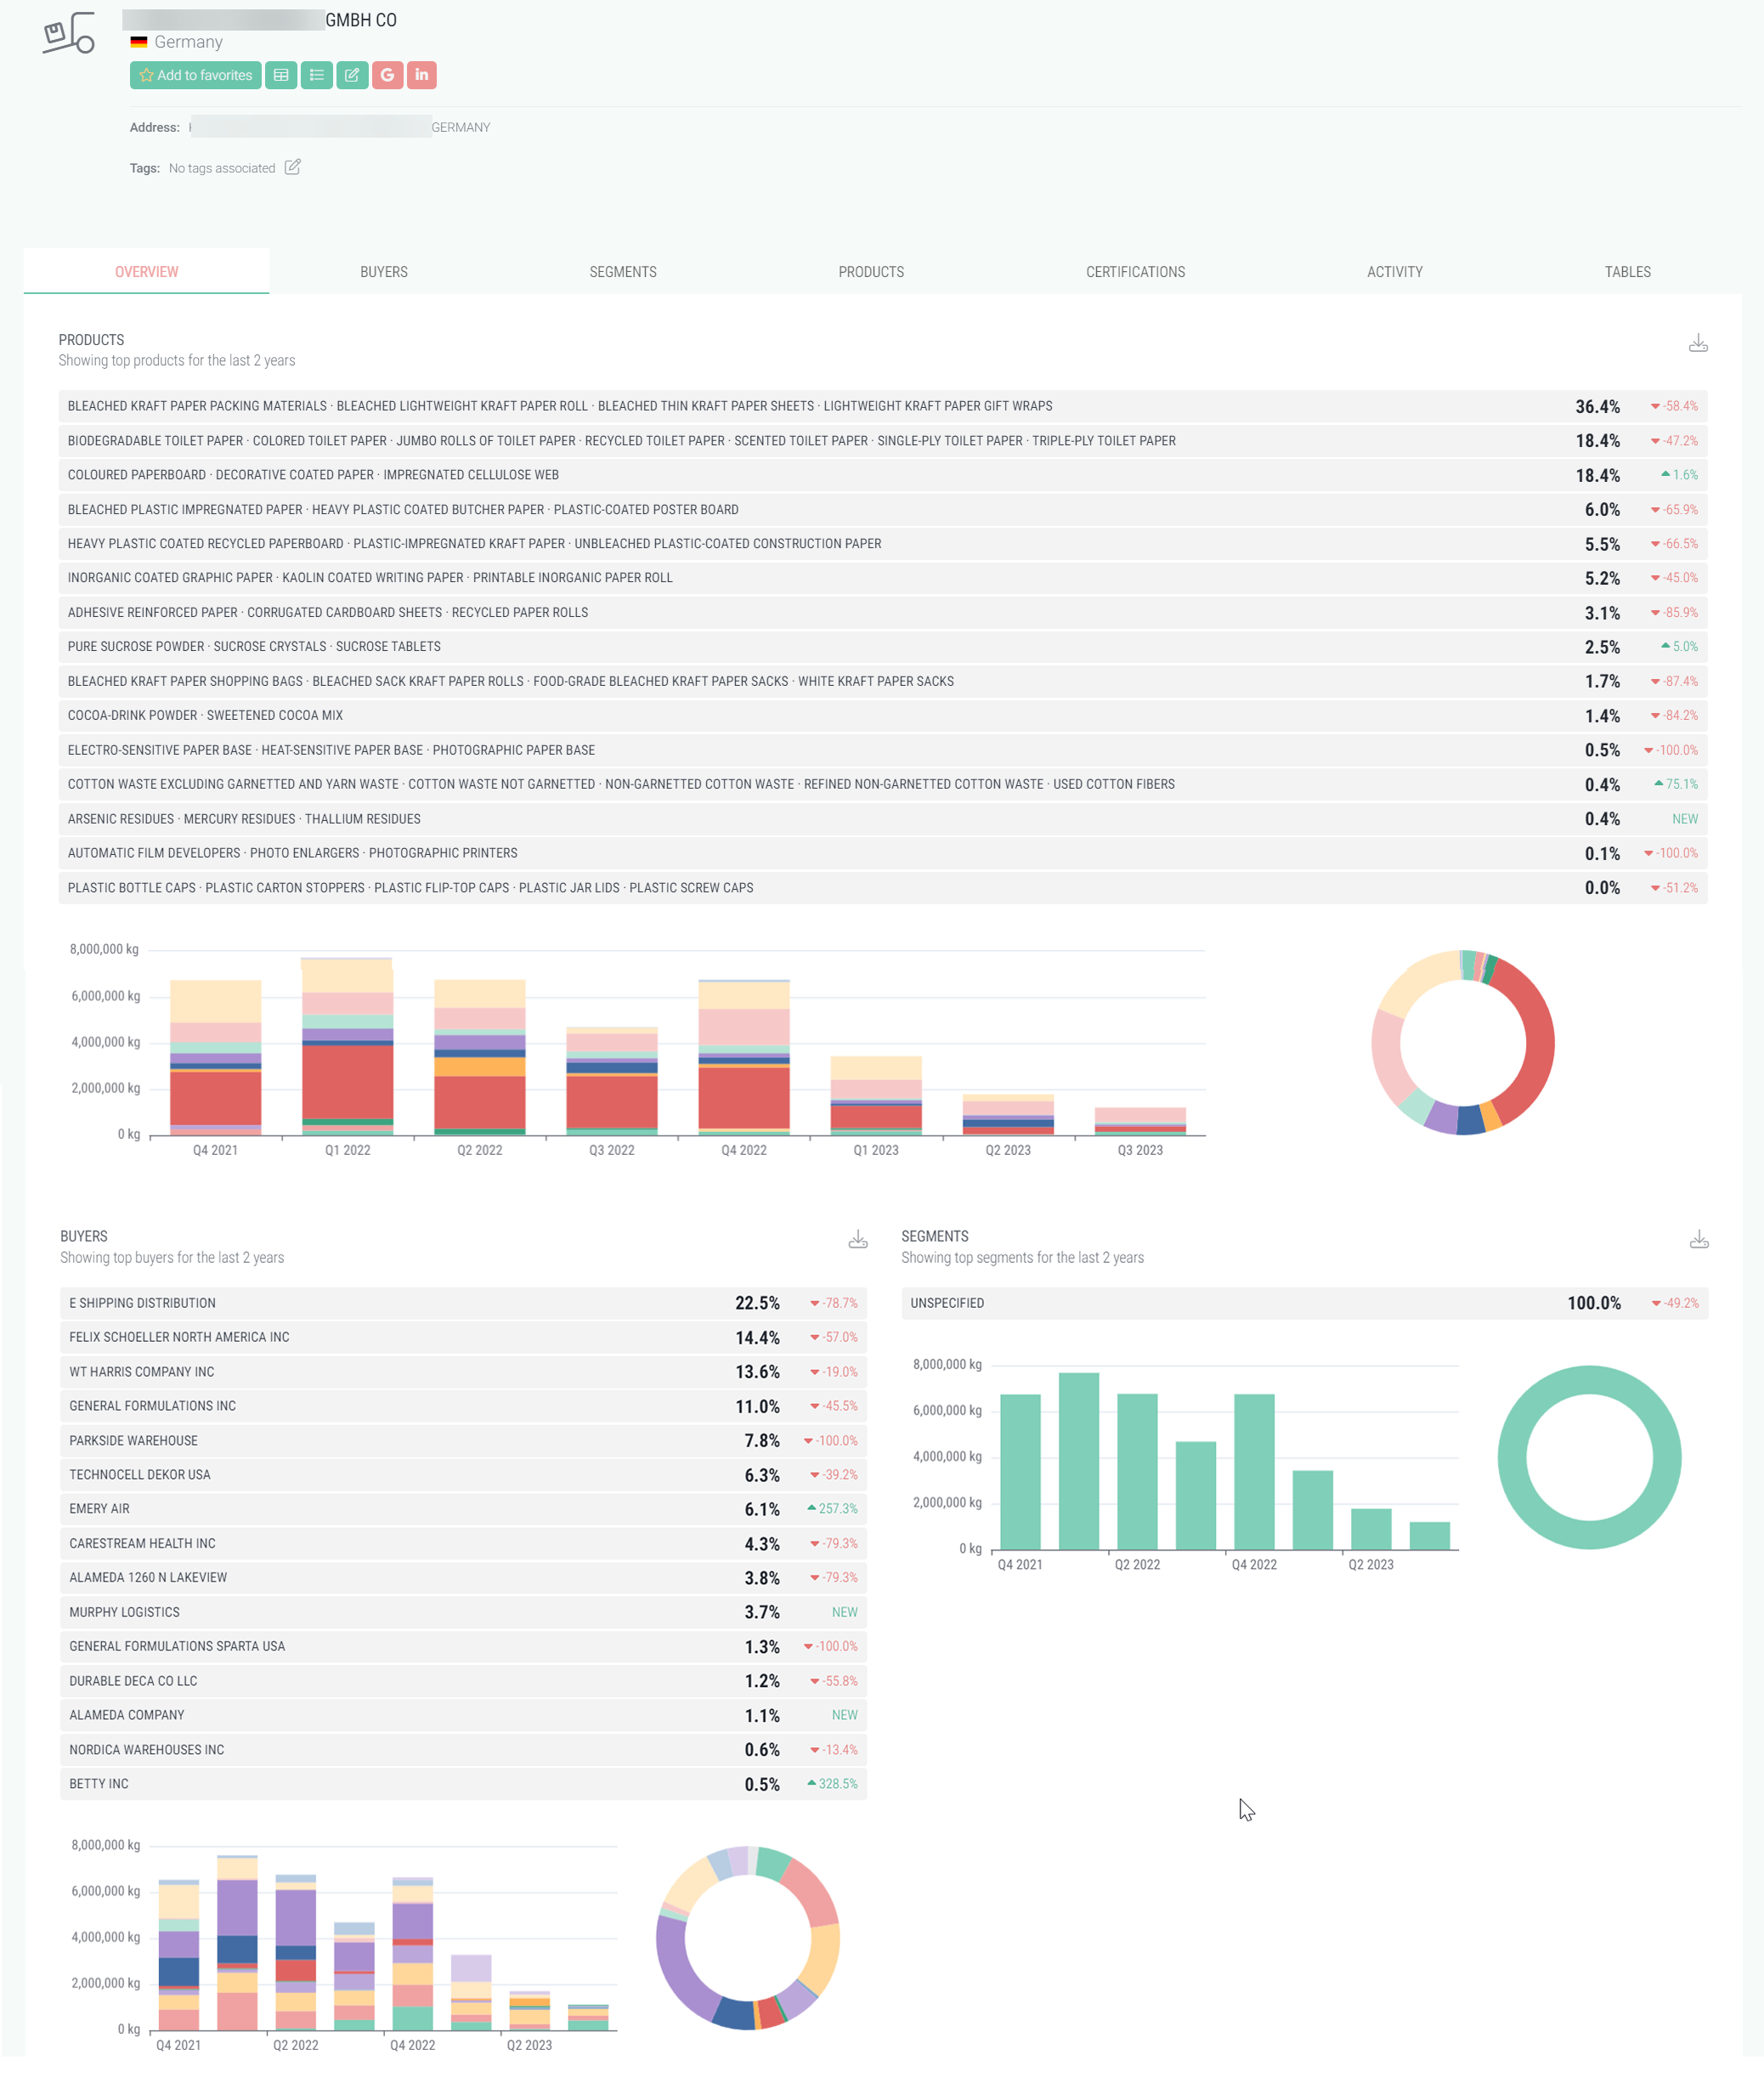Select Bleached Kraft Paper Packing Materials row

pos(883,406)
